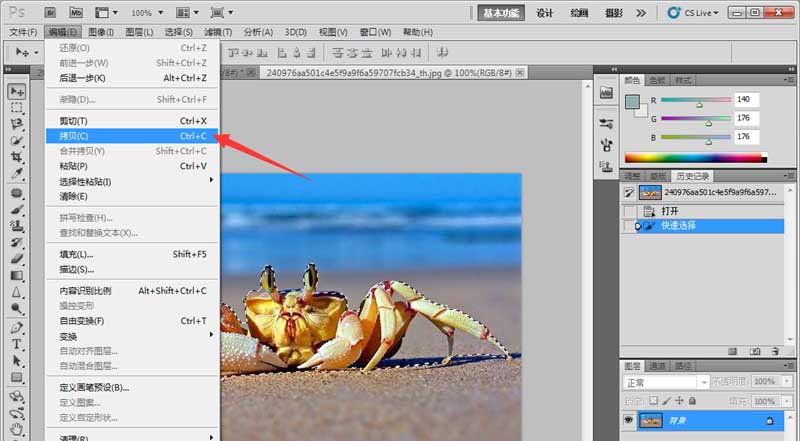The height and width of the screenshot is (441, 800).
Task: Toggle history brush source beside 打开 state
Action: click(629, 211)
